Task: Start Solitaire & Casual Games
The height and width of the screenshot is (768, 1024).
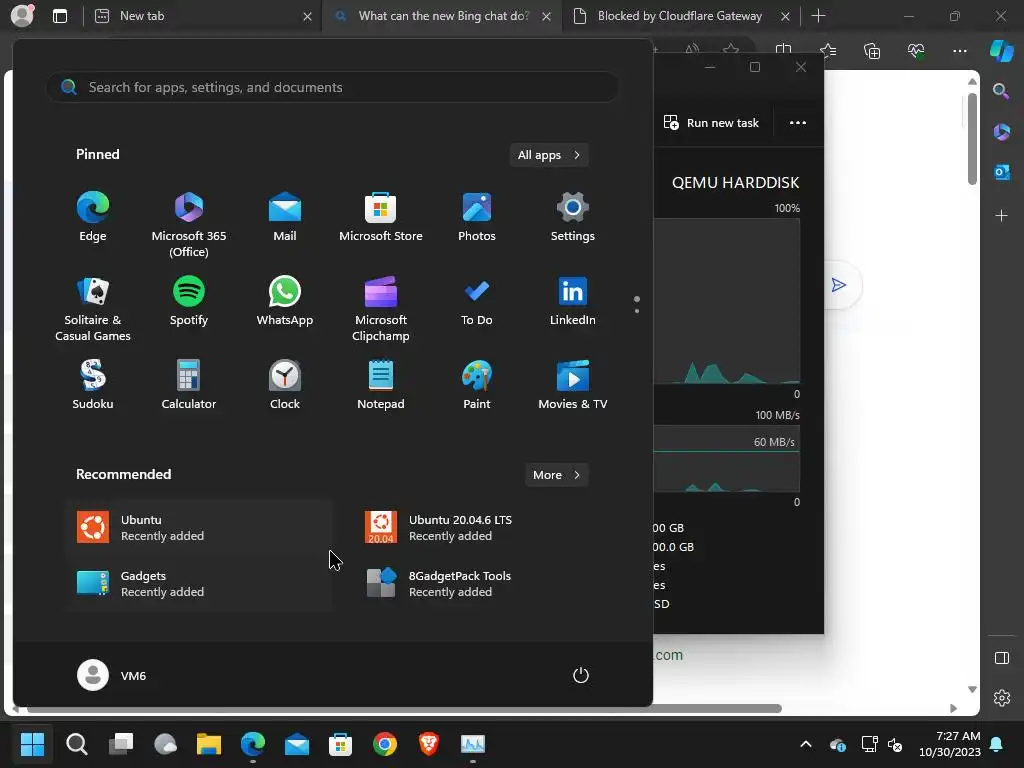Action: [93, 308]
